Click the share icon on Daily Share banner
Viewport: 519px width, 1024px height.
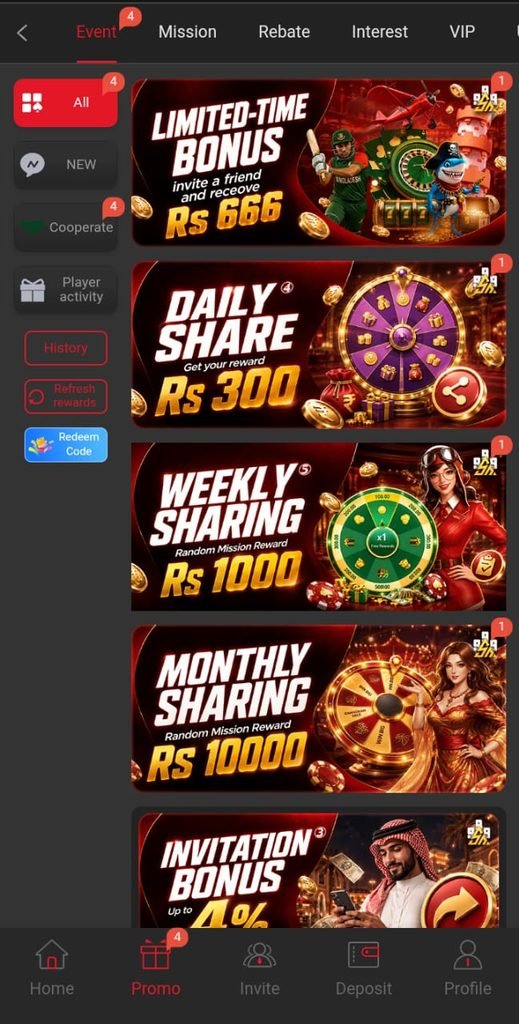tap(460, 393)
